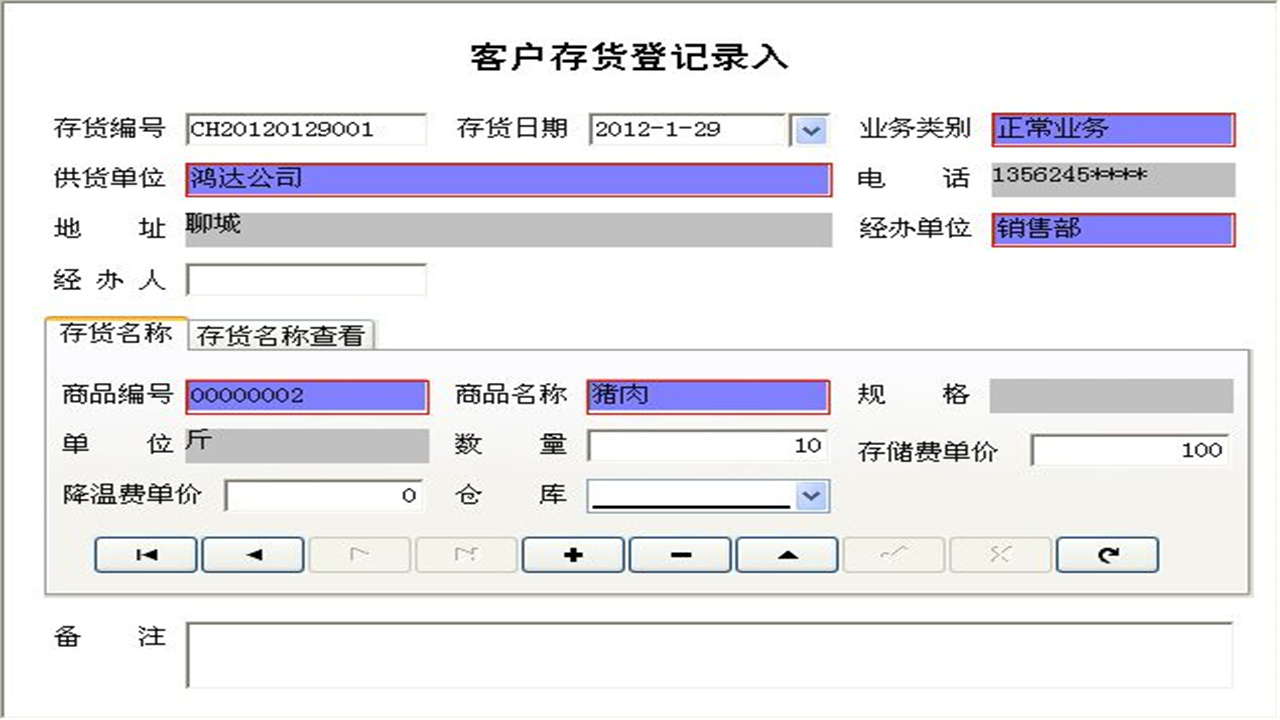Select the 业务类别 field showing 正常业务
1280x720 pixels.
tap(1112, 129)
